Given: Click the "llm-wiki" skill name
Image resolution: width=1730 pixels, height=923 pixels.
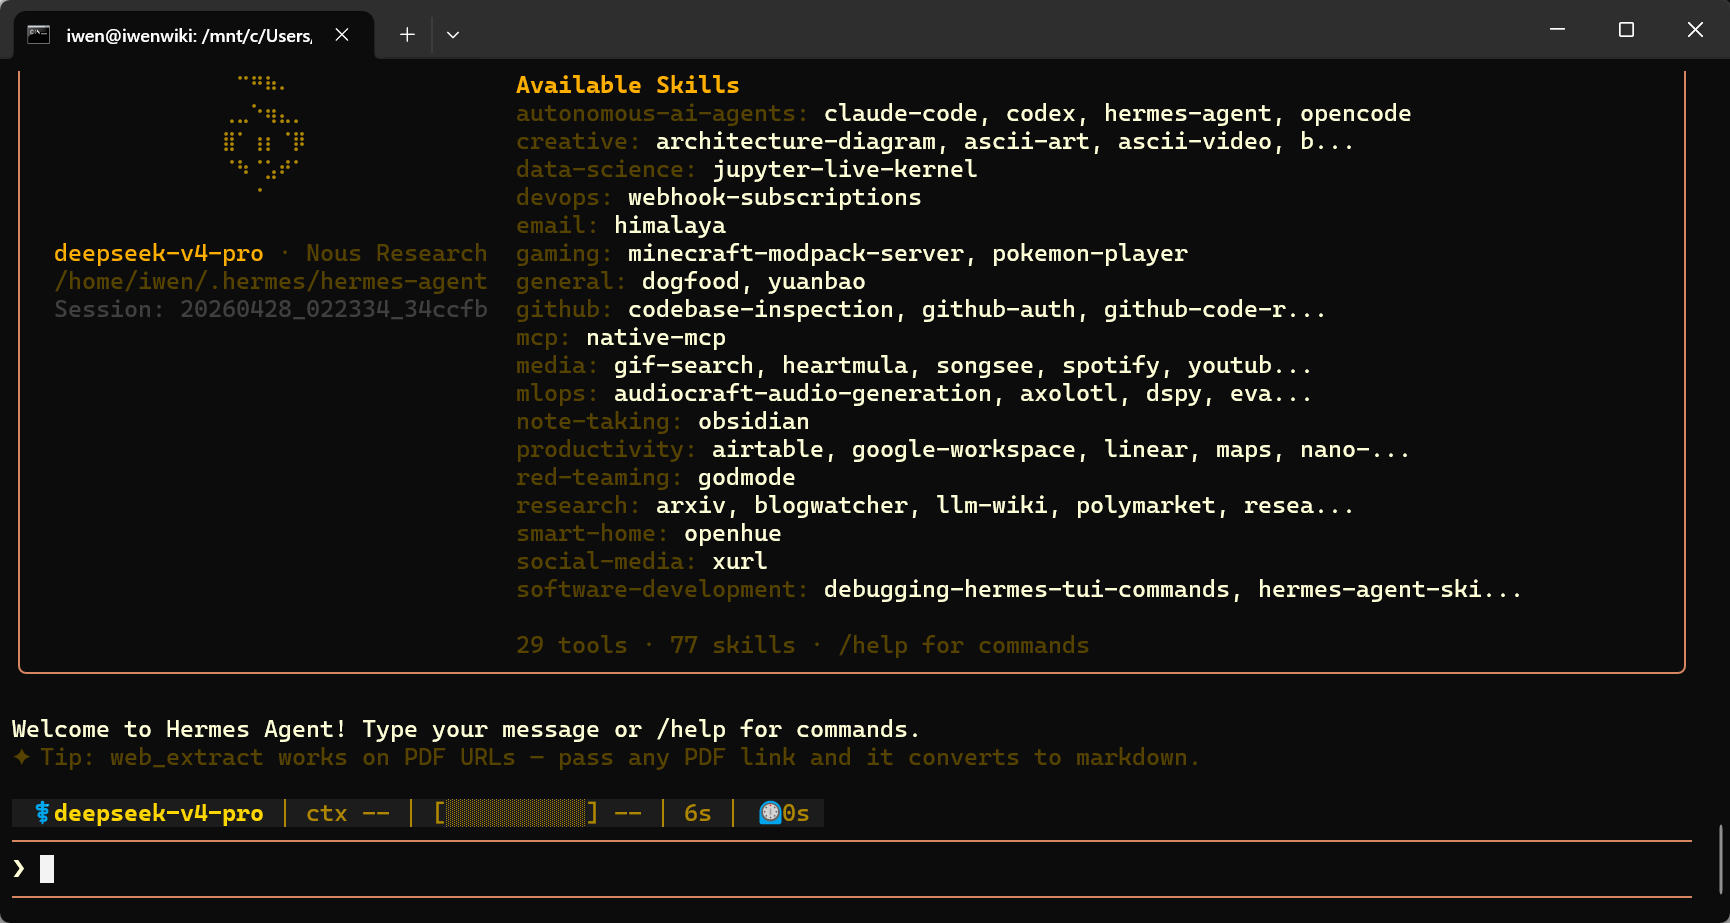Looking at the screenshot, I should (992, 505).
